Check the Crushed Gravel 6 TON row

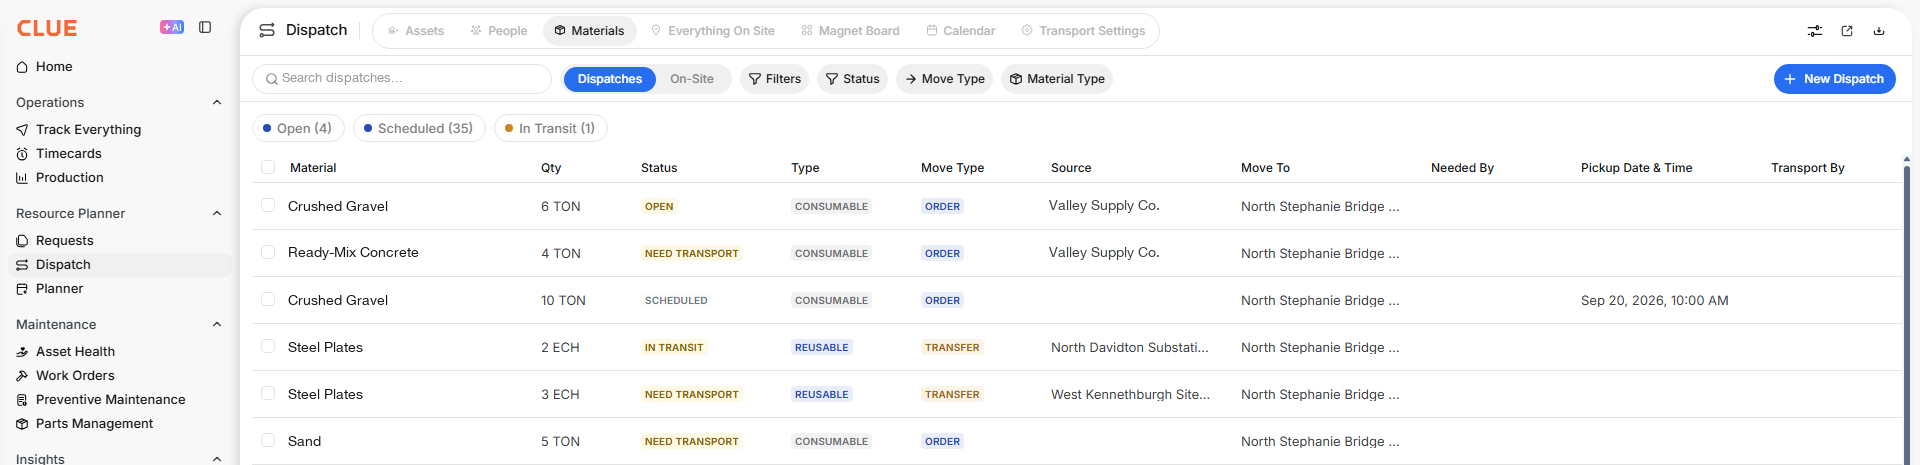click(x=268, y=205)
